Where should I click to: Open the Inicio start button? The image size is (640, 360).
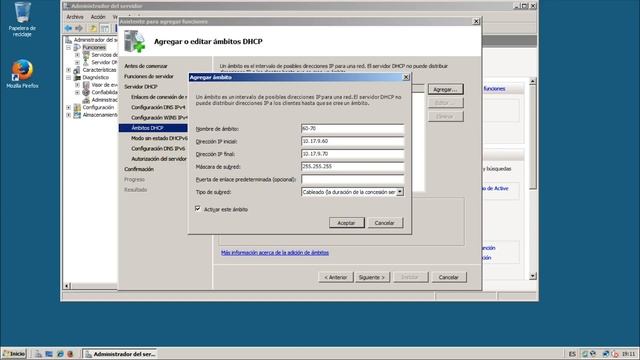click(14, 354)
